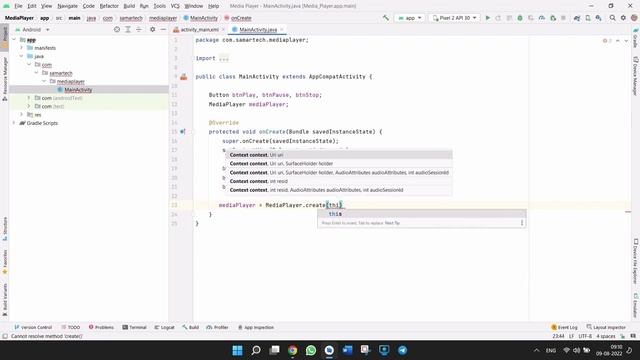
Task: Click the Apply Changes and Restart Activity icon
Action: coord(498,18)
